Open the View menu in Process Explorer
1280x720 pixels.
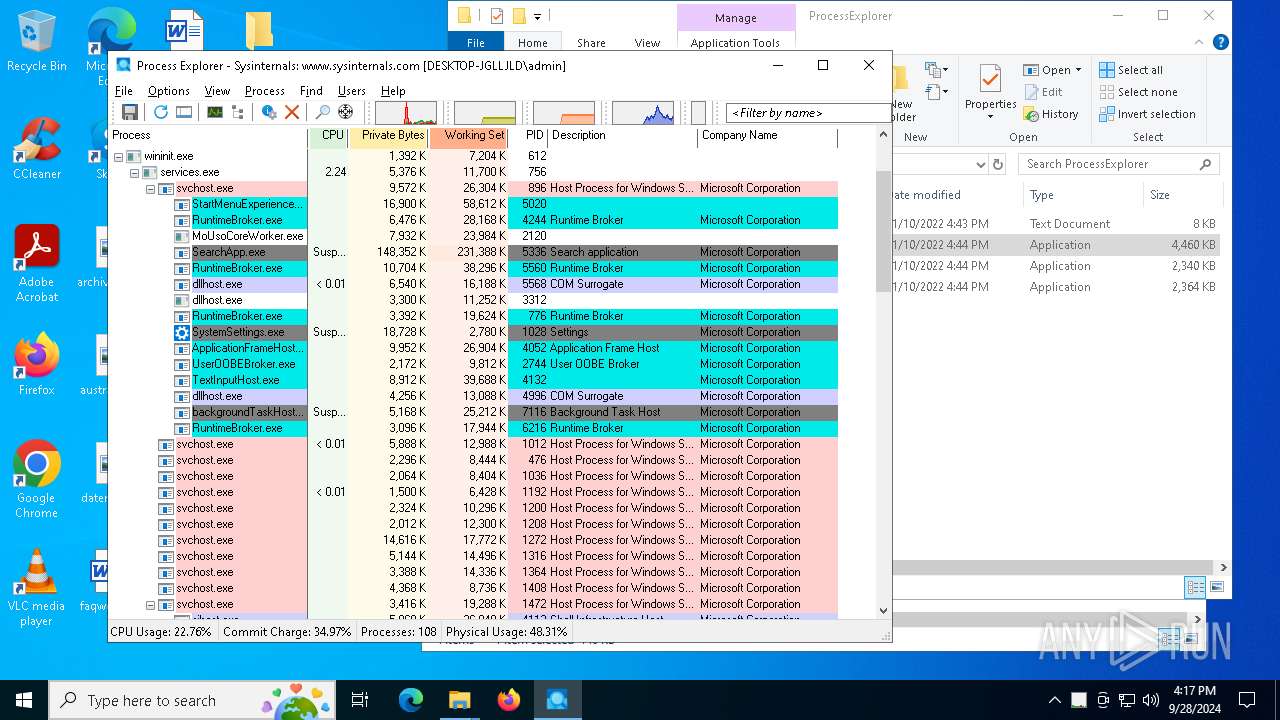click(x=217, y=91)
